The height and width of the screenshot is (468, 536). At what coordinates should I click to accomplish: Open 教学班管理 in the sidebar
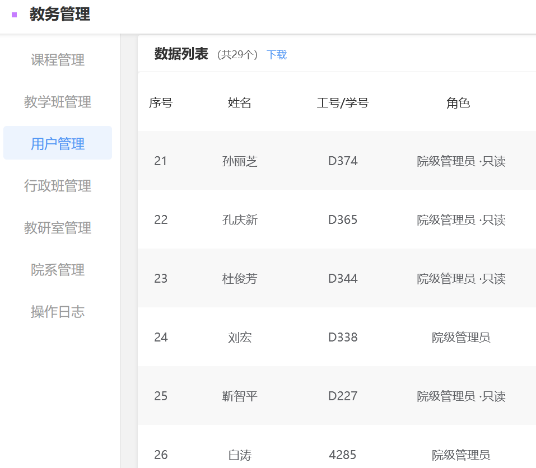click(57, 102)
